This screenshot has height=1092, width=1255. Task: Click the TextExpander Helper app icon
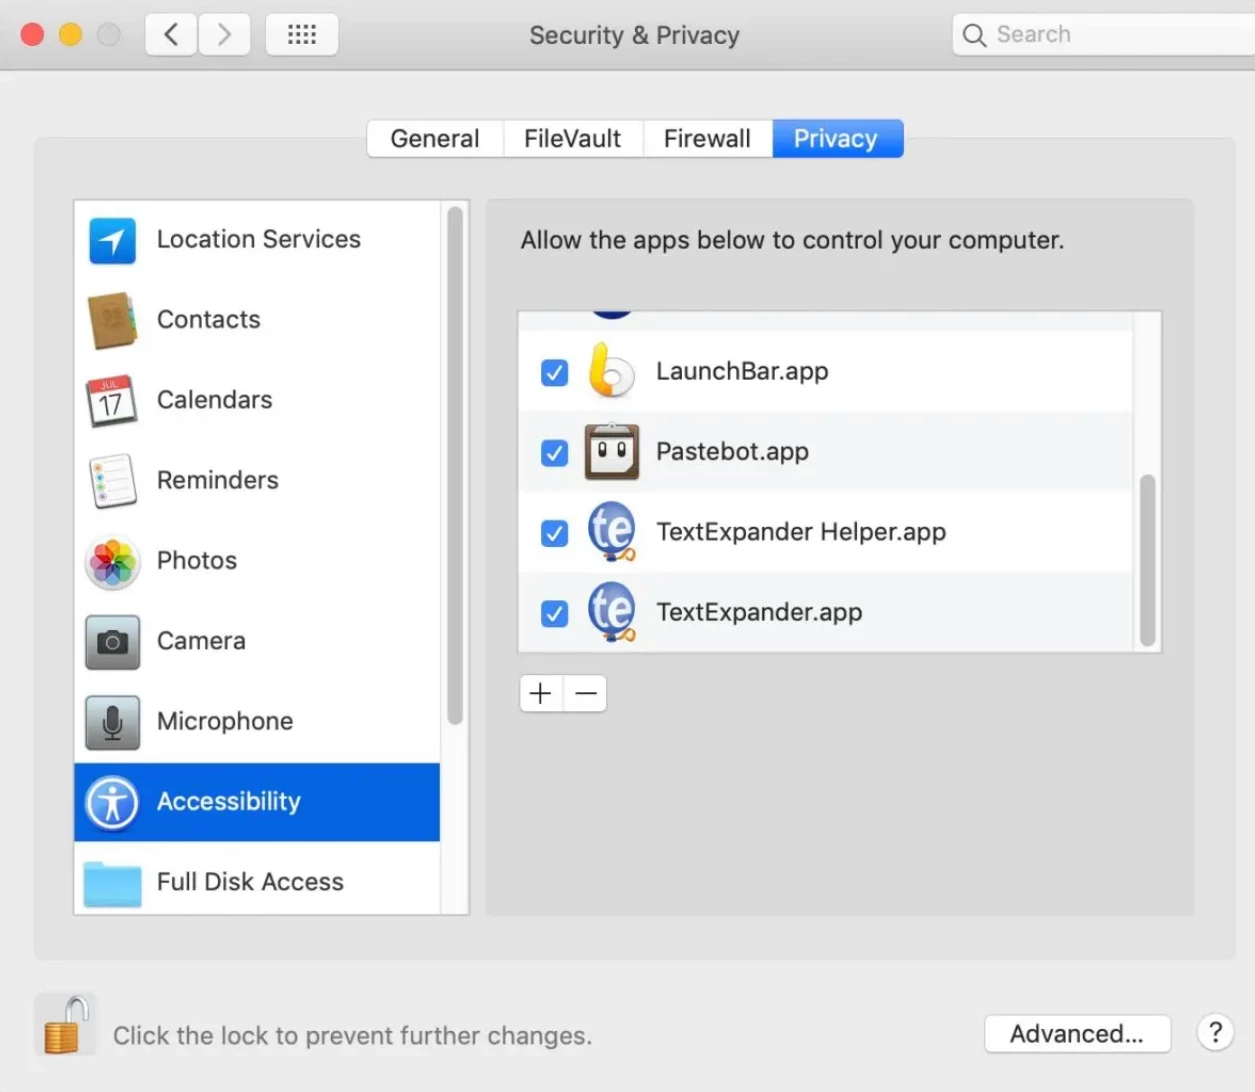click(612, 531)
